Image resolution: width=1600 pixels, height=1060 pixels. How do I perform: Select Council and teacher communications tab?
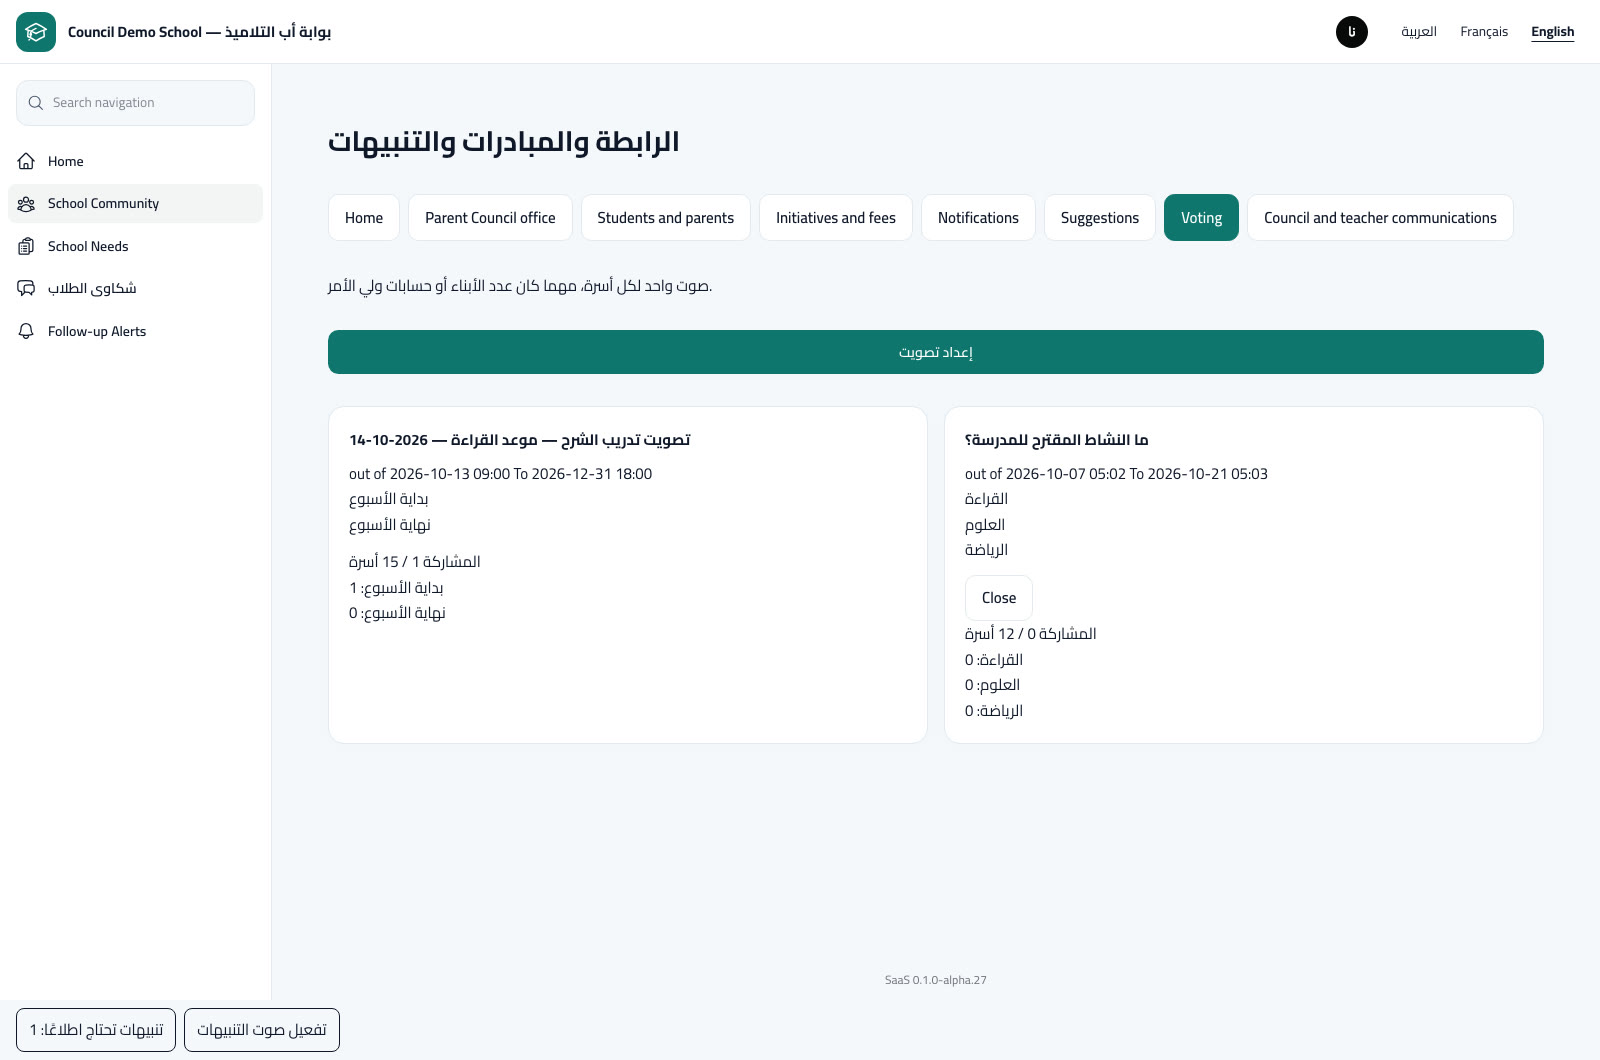(x=1380, y=218)
